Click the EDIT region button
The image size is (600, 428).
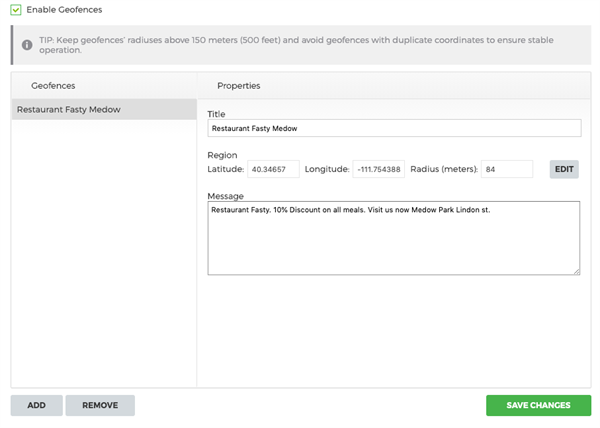564,169
